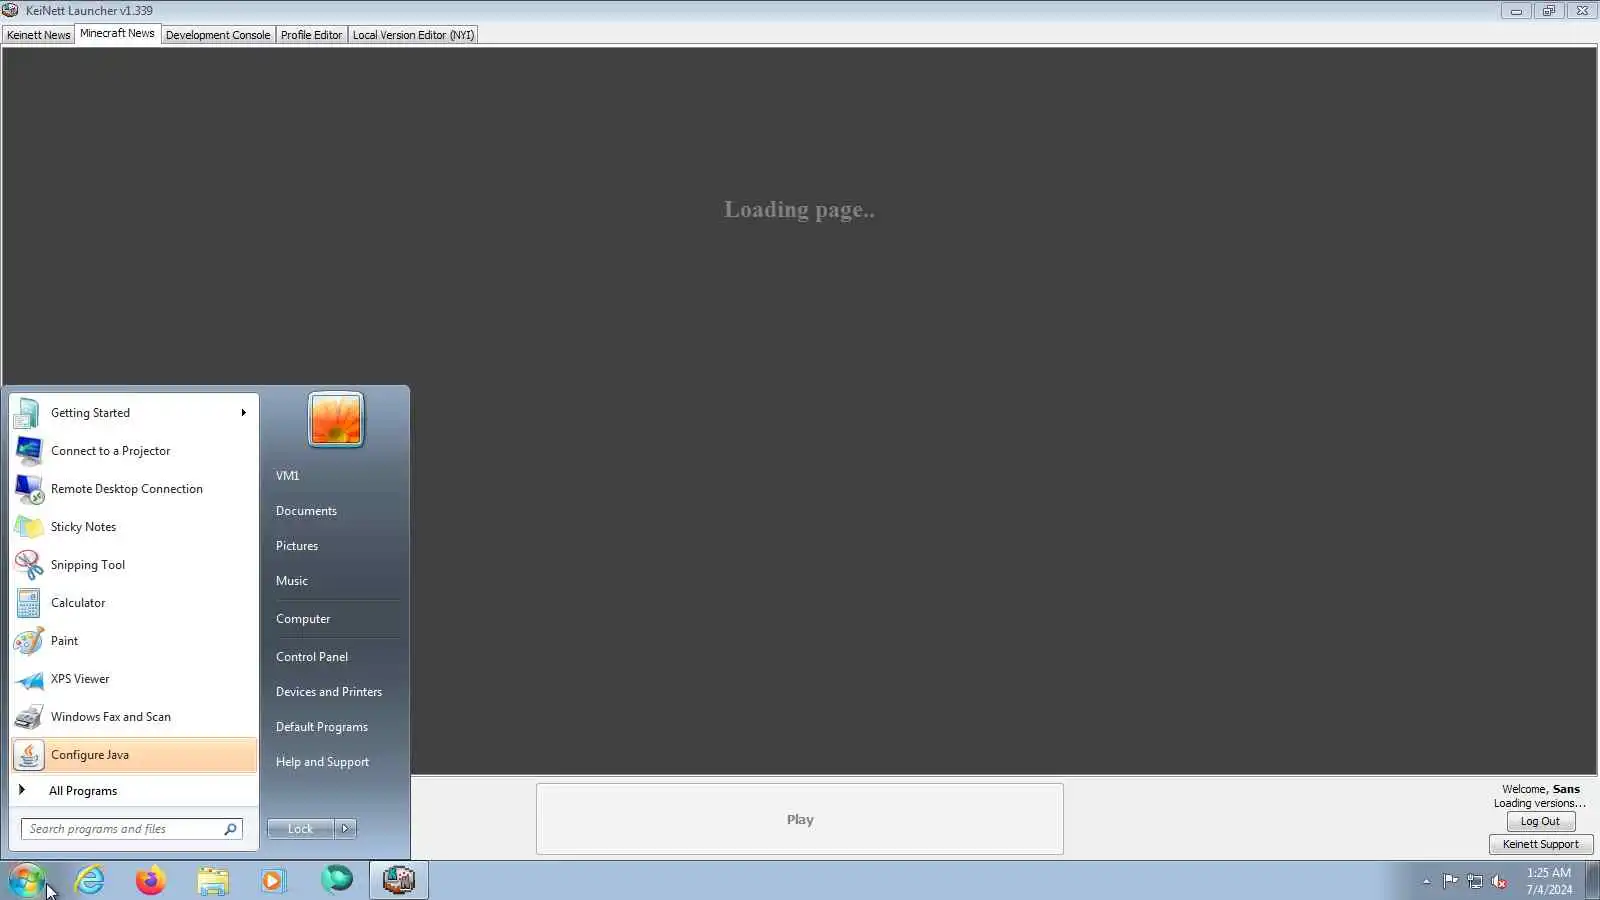The width and height of the screenshot is (1600, 900).
Task: Open the Getting Started icon in Start menu
Action: pyautogui.click(x=28, y=413)
